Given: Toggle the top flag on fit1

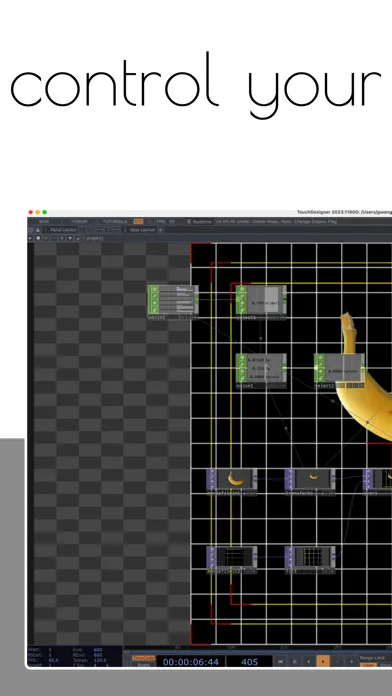Looking at the screenshot, I should (290, 550).
